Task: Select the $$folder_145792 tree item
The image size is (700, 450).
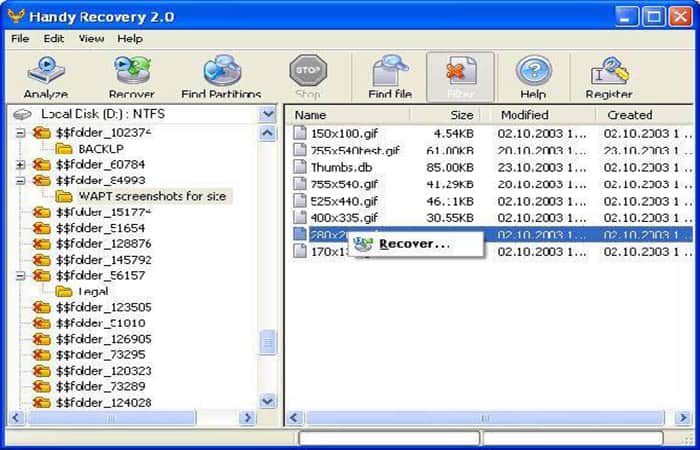Action: pos(104,260)
